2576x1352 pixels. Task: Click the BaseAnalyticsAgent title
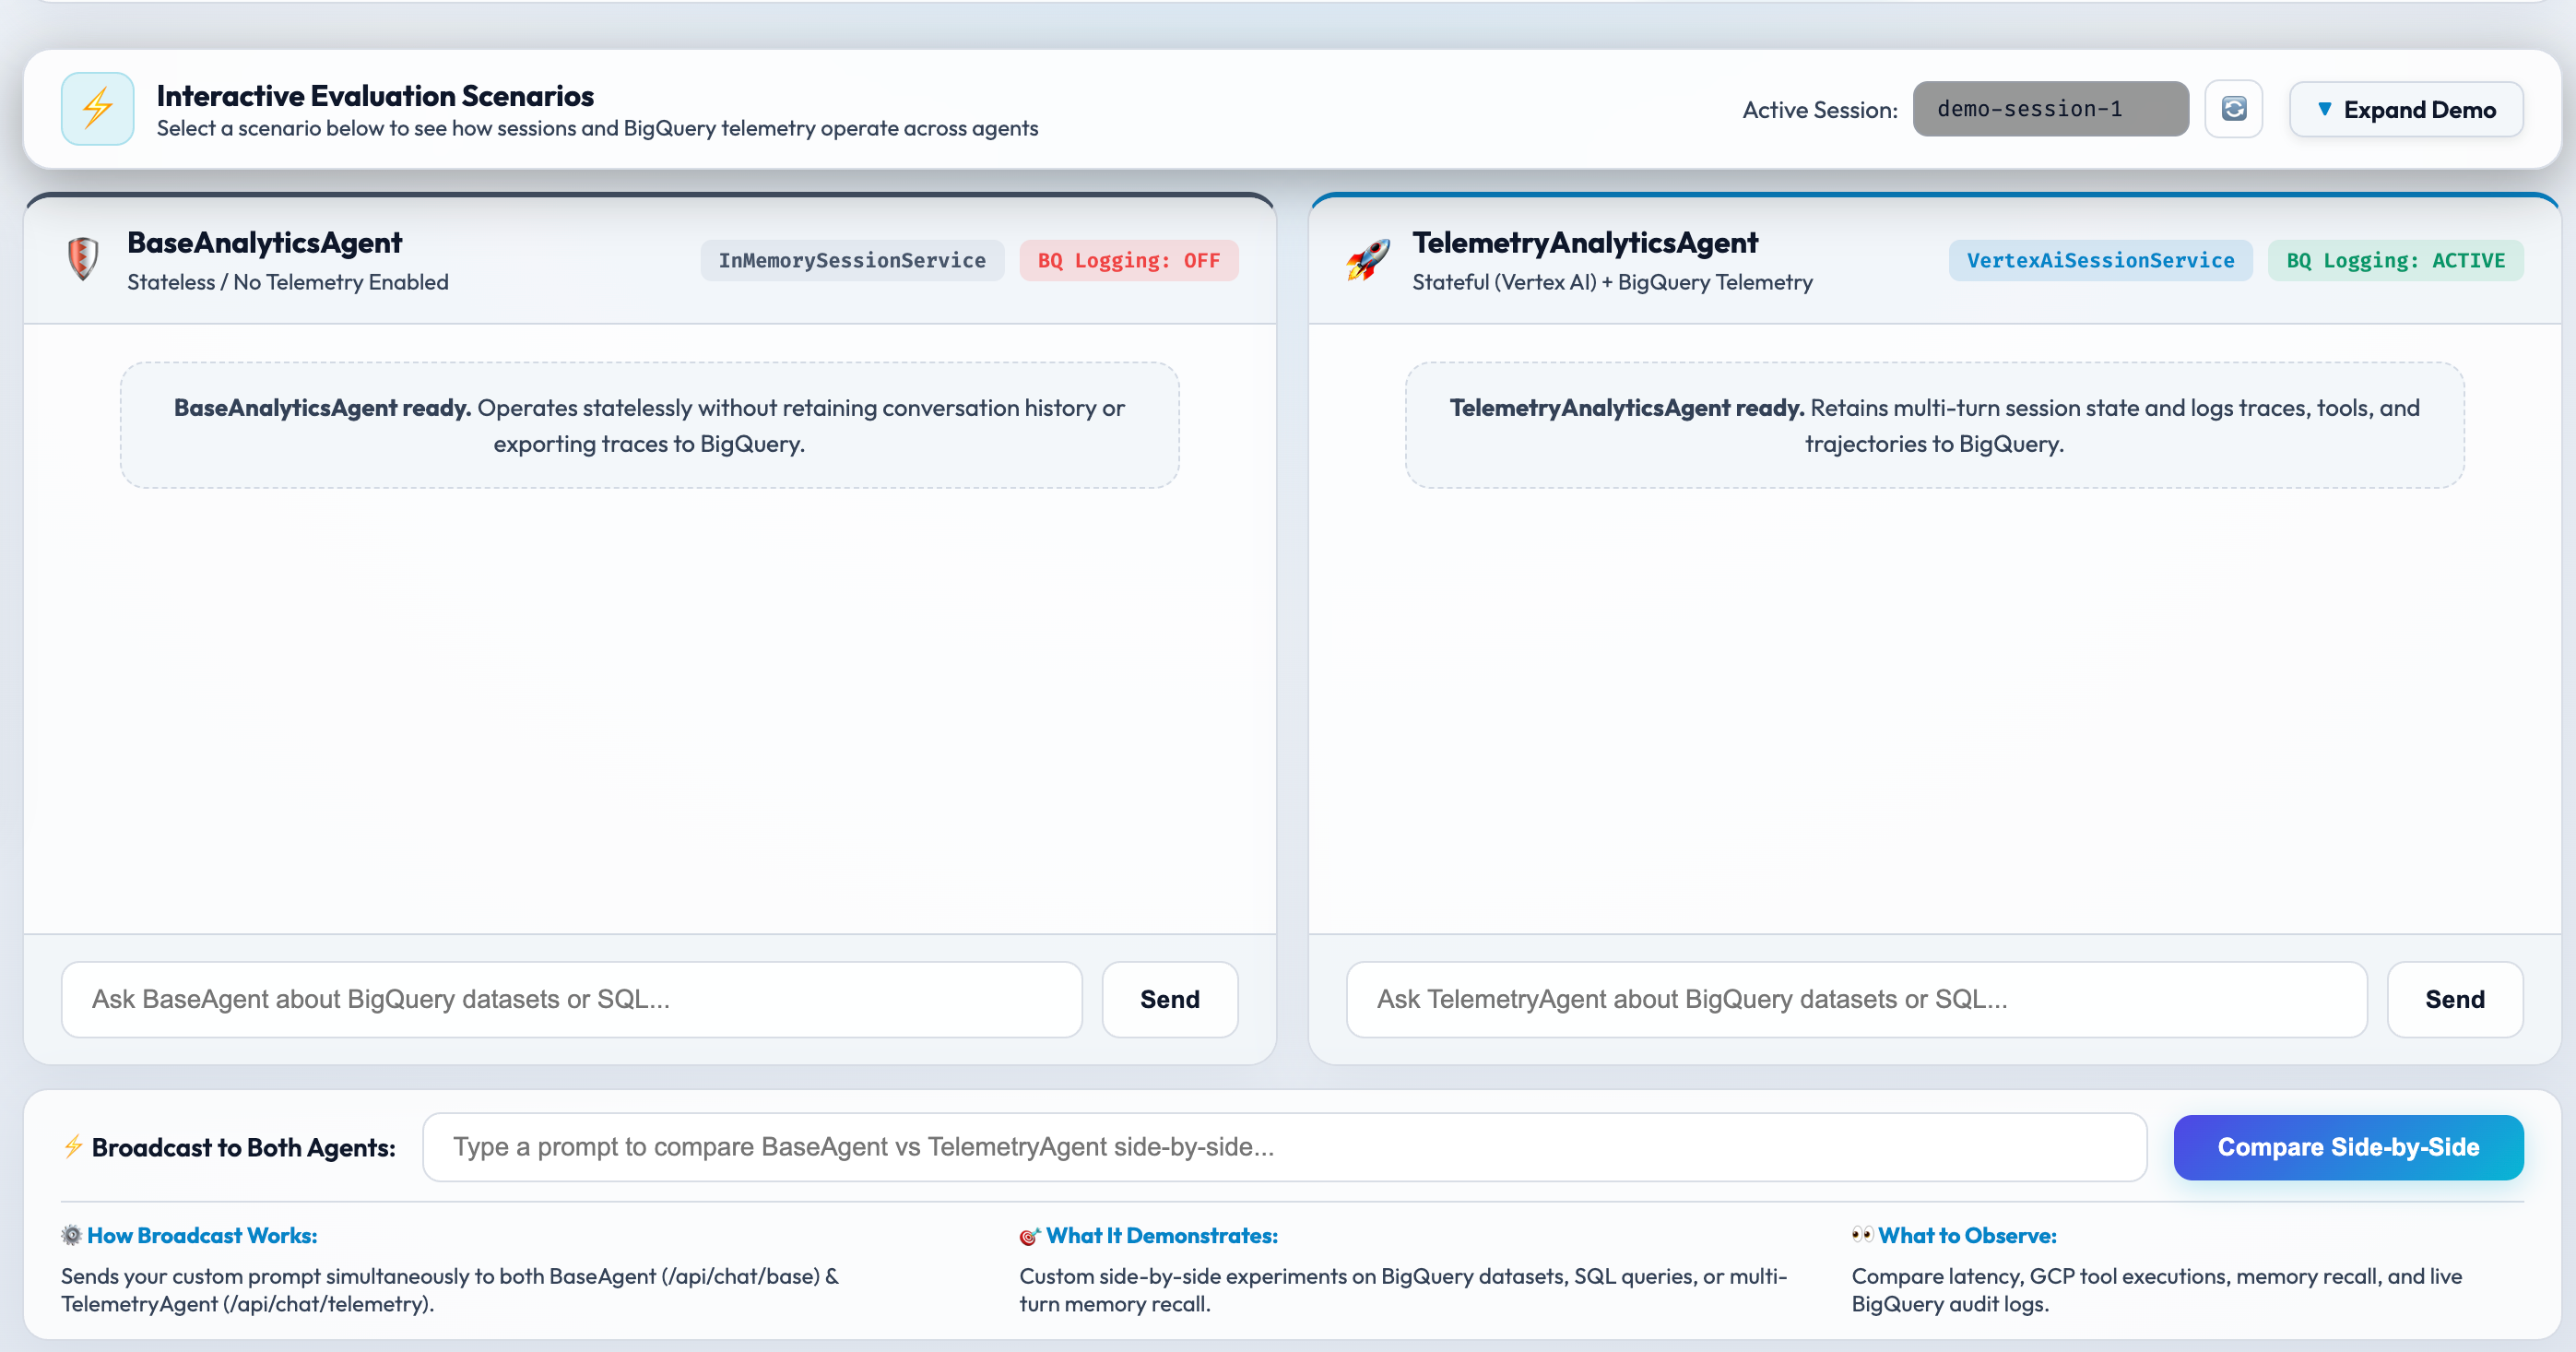(264, 242)
